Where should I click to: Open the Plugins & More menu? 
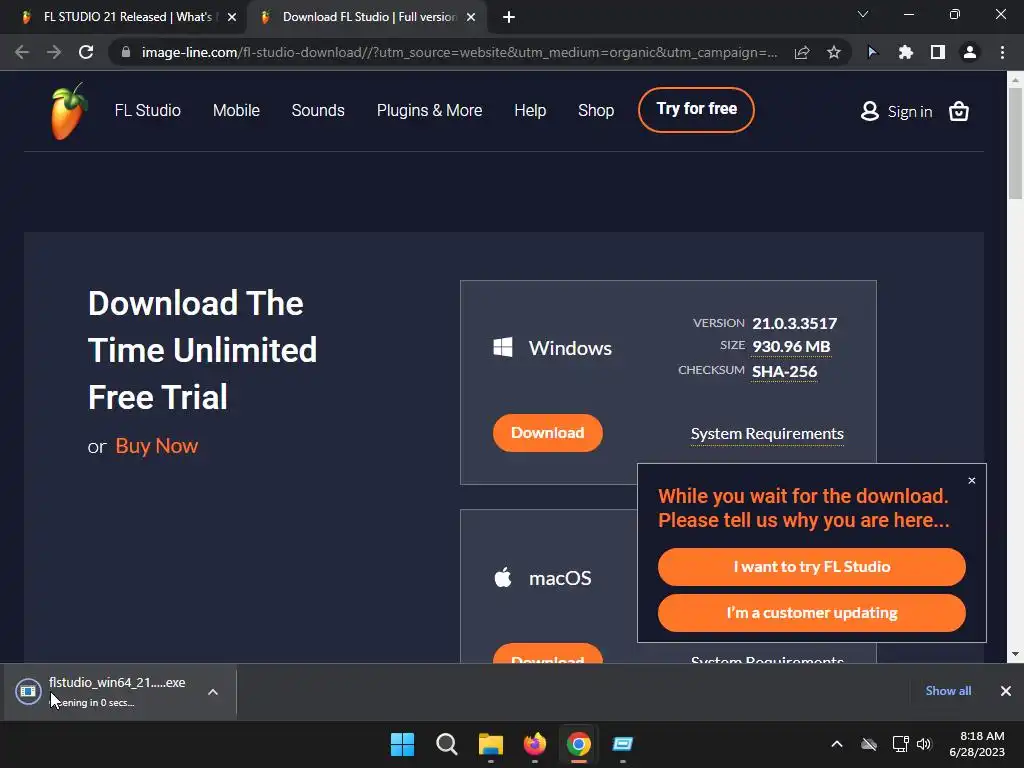click(x=430, y=110)
